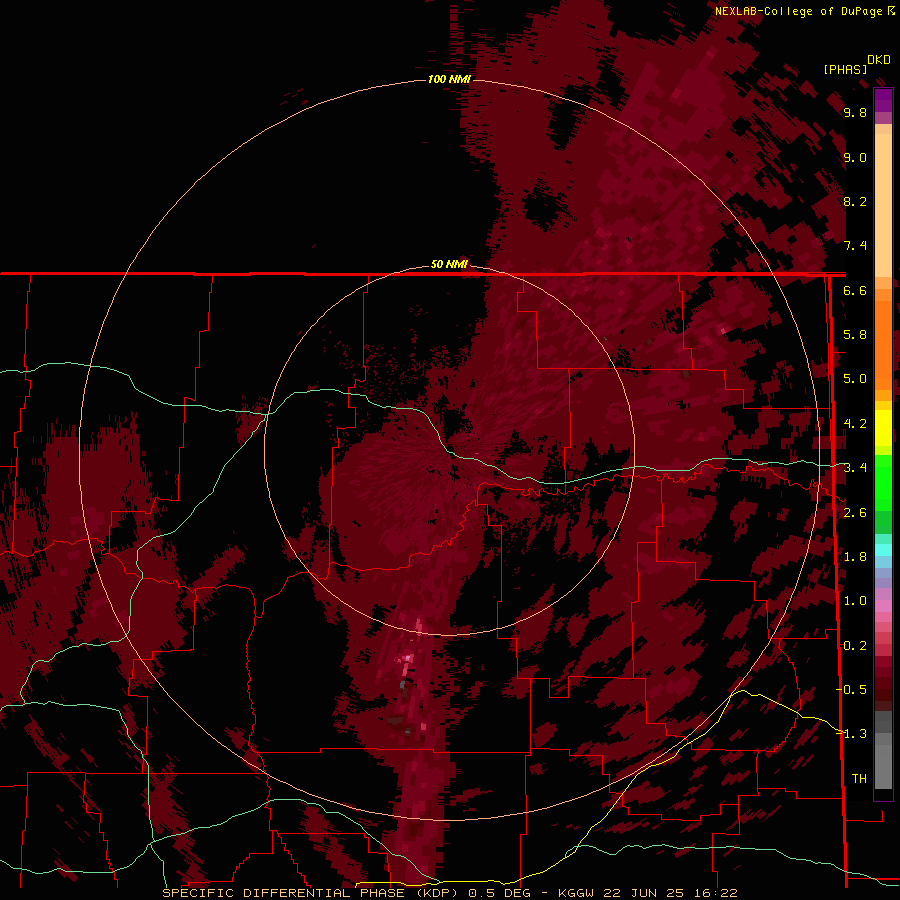Click the peach segment of the color scale
Viewport: 900px width, 900px height.
pos(883,201)
